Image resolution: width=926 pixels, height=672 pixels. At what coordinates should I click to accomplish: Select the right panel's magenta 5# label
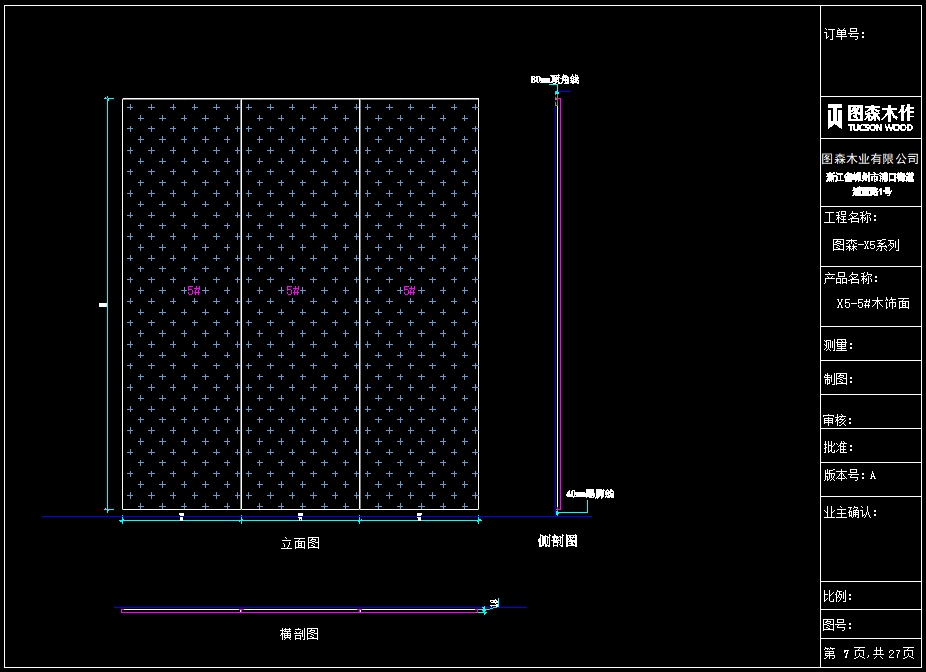click(x=408, y=291)
